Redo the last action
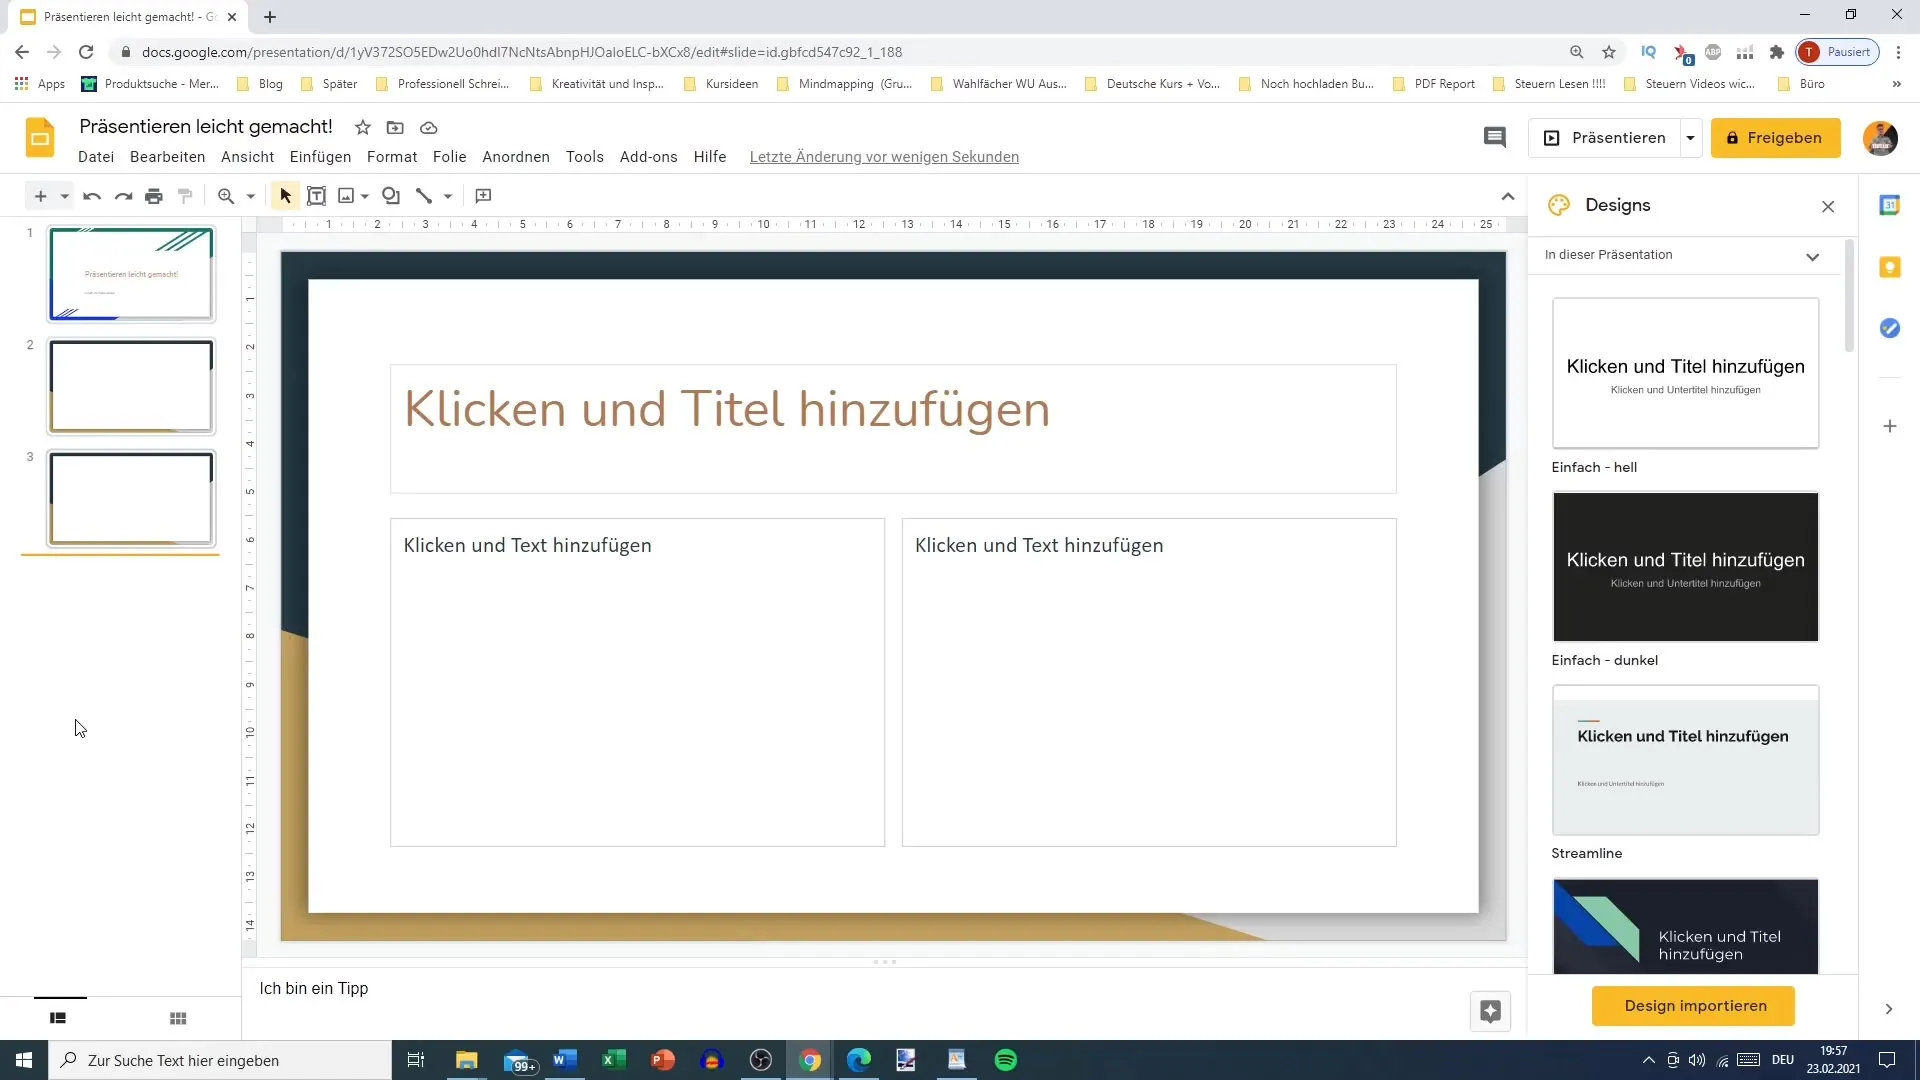Screen dimensions: 1920x1080 click(123, 196)
